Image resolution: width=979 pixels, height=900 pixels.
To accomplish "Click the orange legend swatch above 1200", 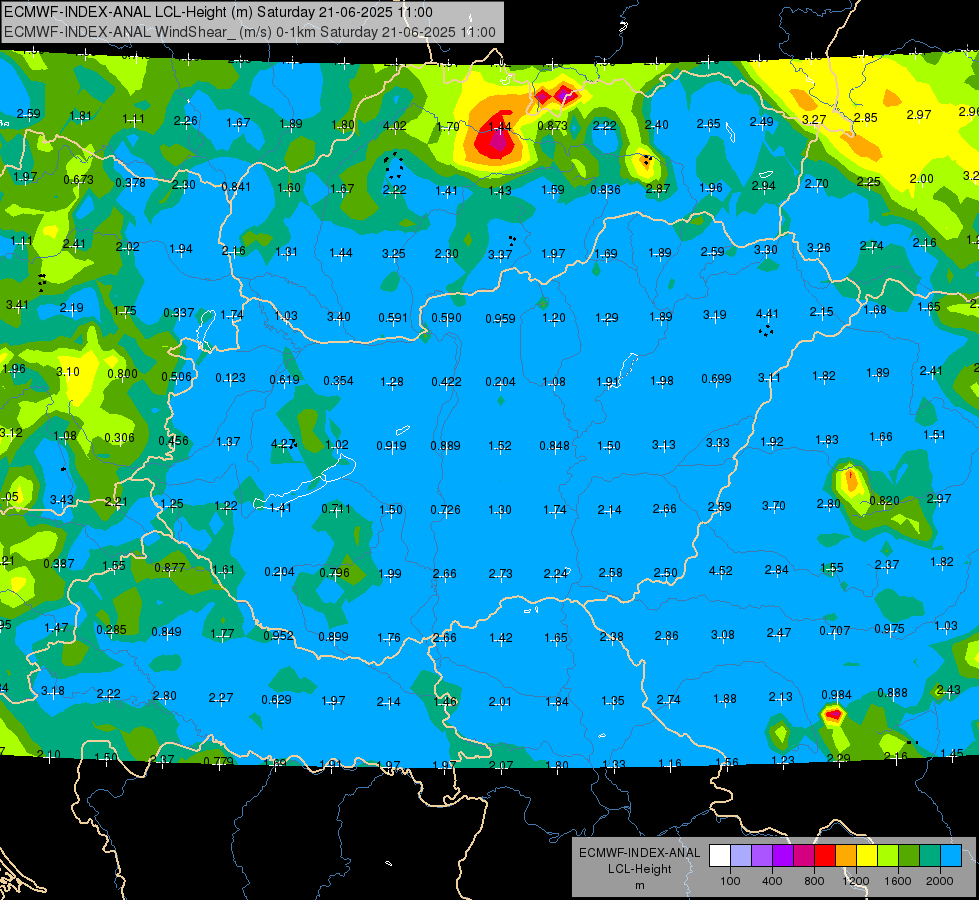I will click(846, 856).
